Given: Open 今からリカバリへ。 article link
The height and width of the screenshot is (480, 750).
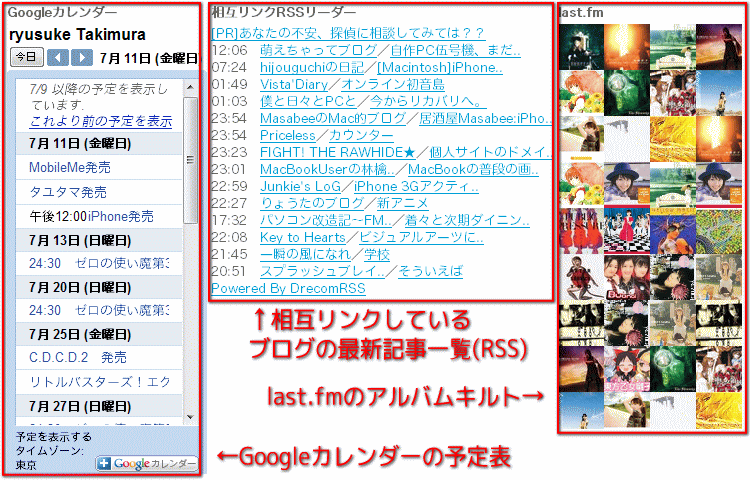Looking at the screenshot, I should coord(428,101).
